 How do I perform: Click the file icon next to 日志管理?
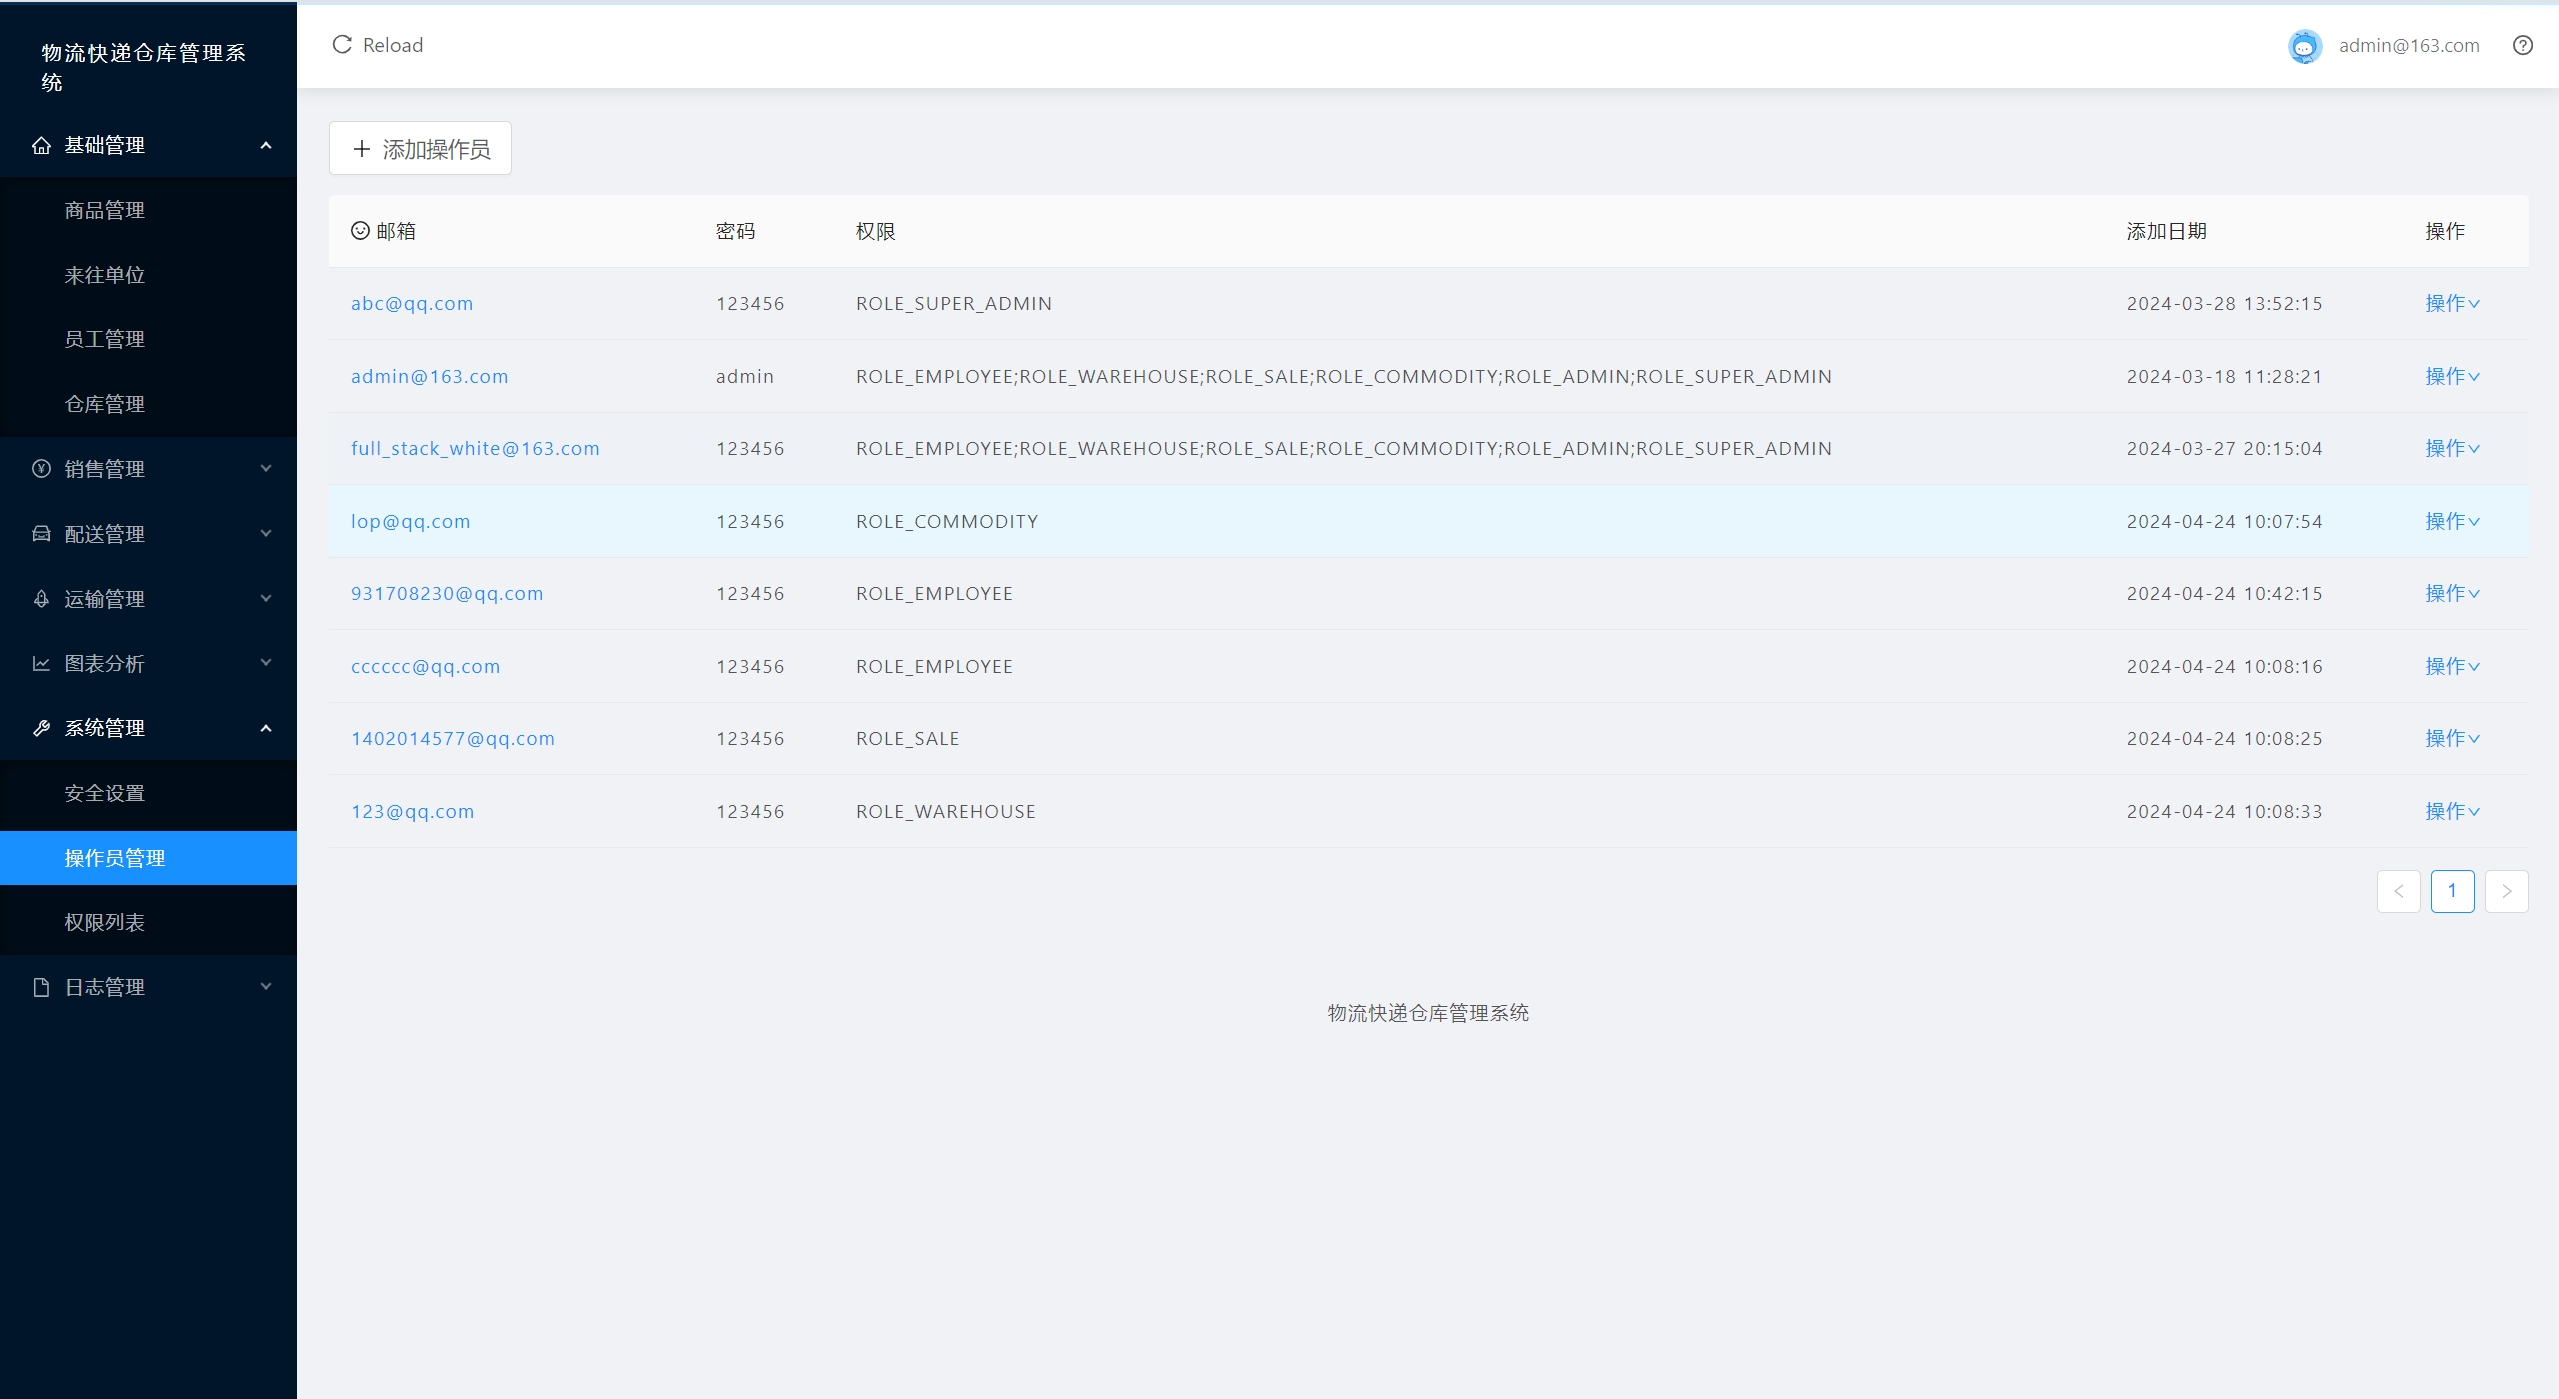tap(41, 988)
